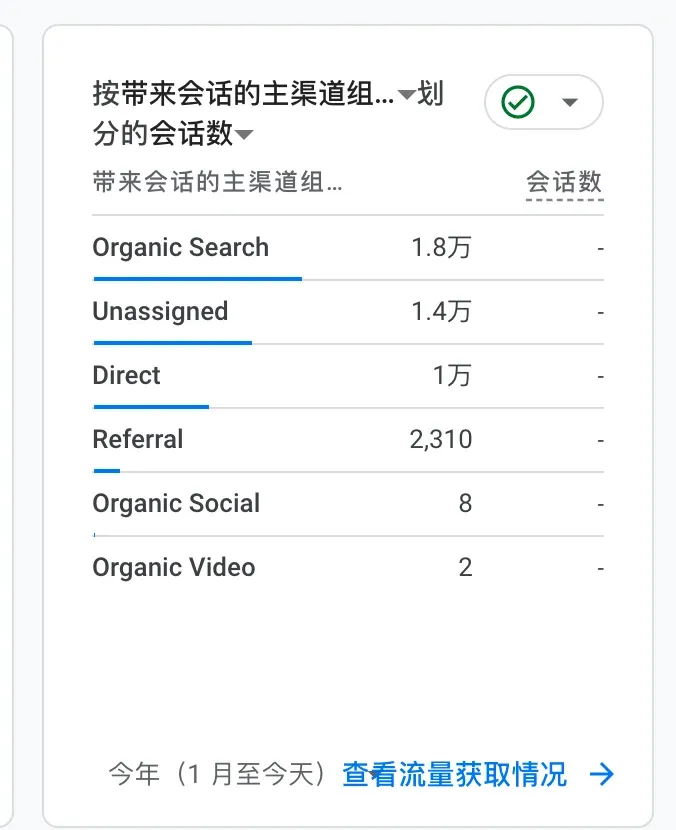Select the Organic Search row
Screen dimensions: 676x830
pos(181,248)
